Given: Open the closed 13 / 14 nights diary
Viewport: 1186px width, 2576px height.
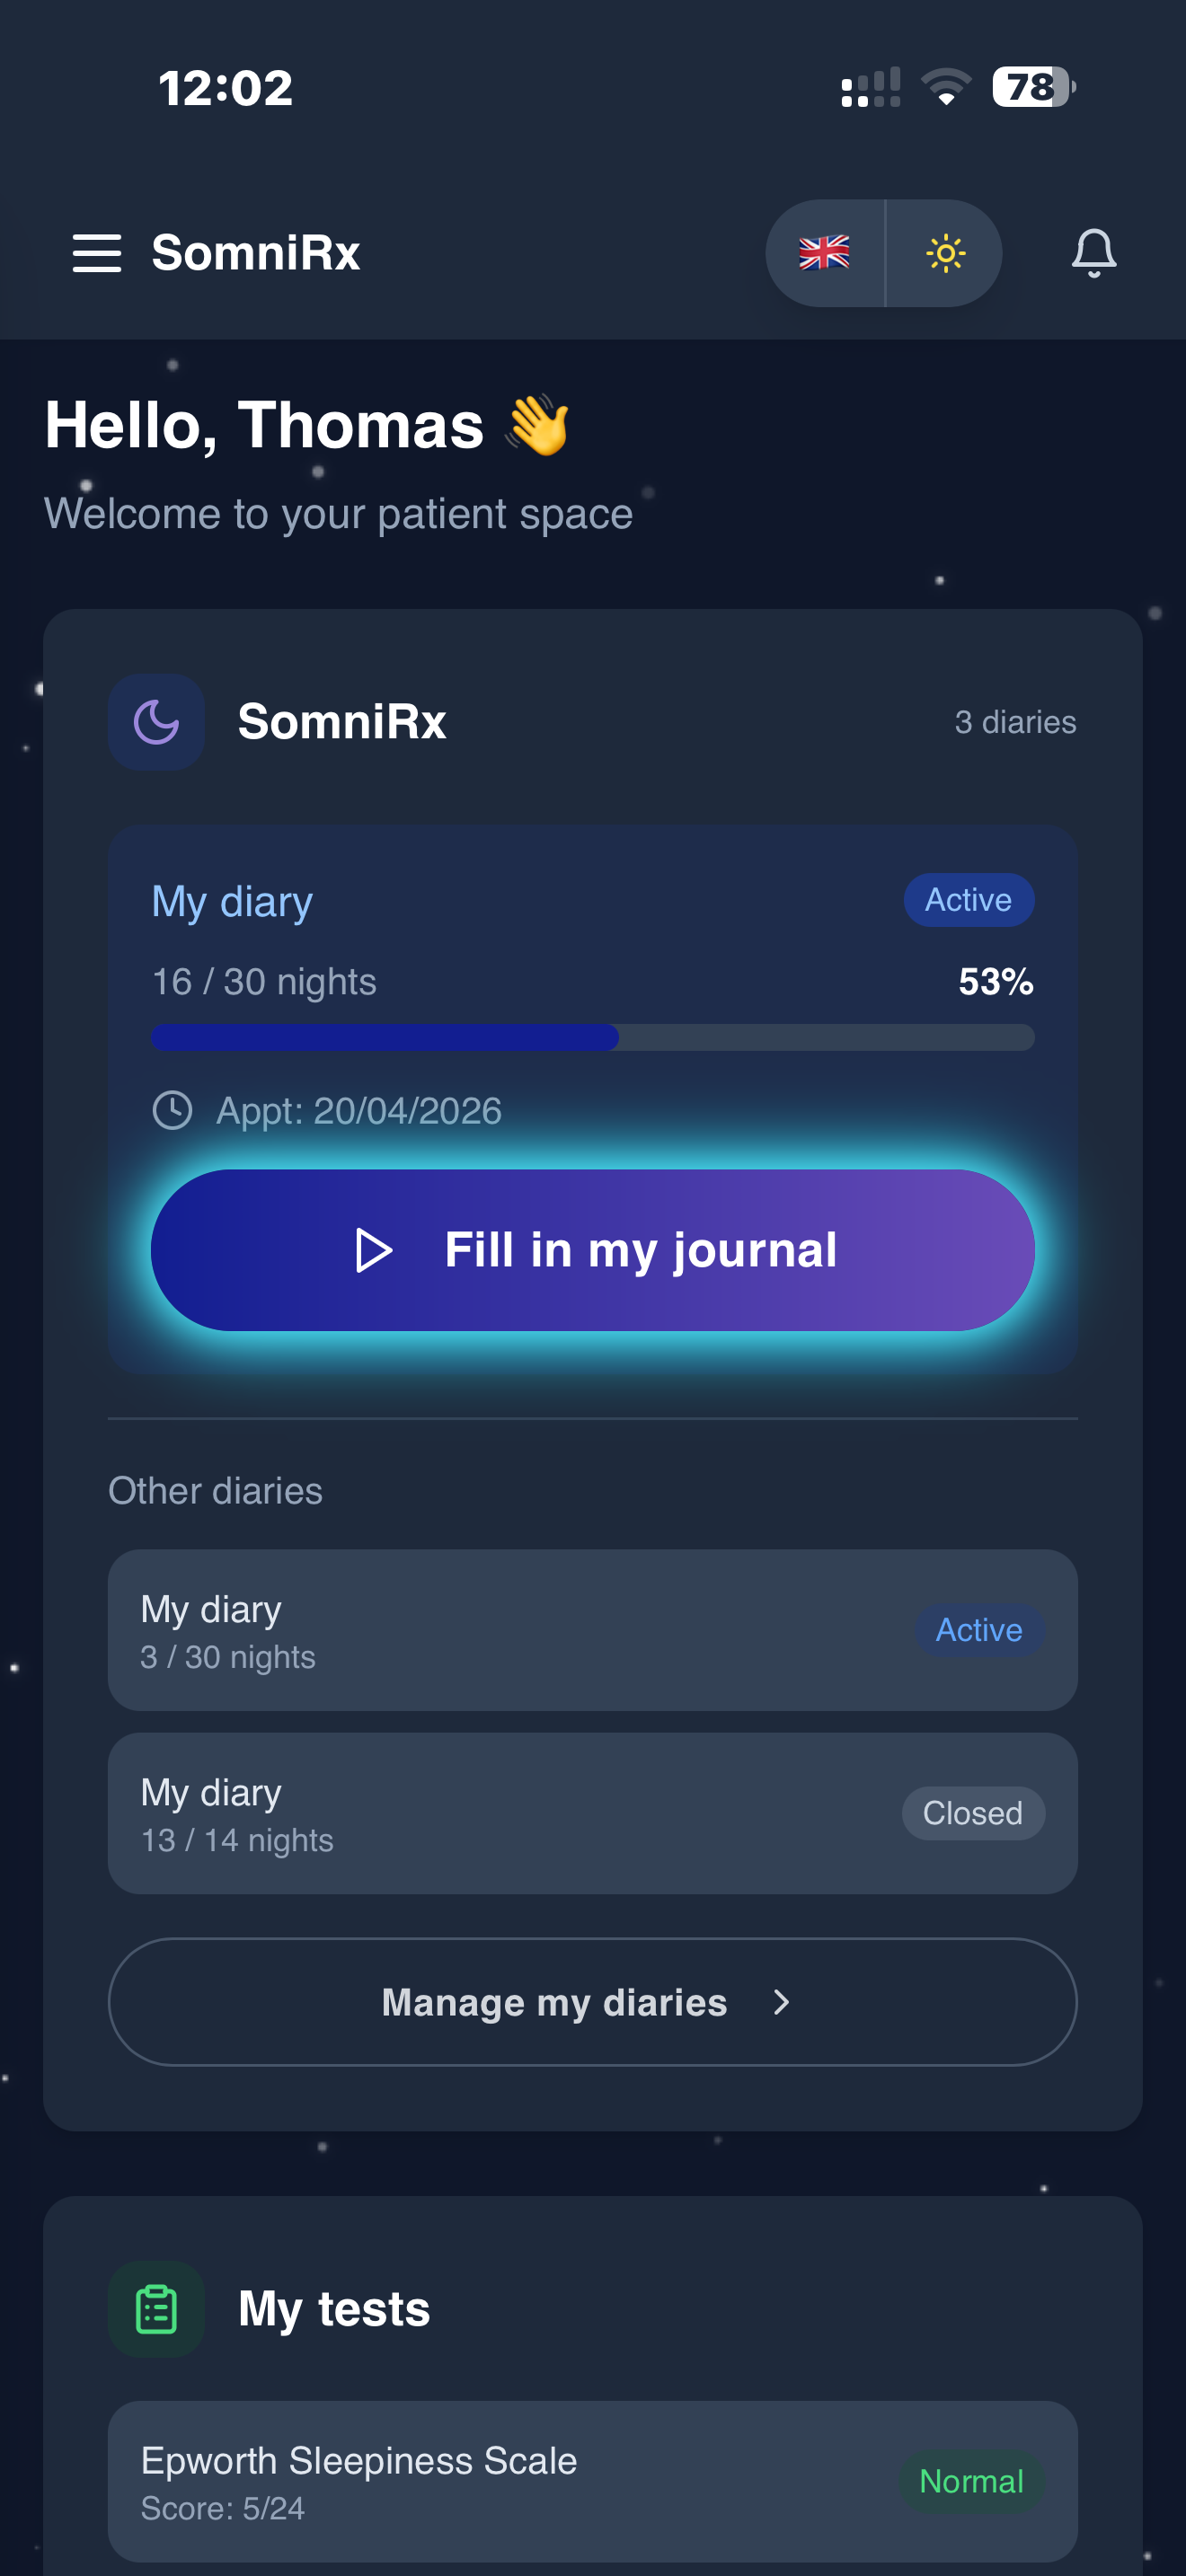Looking at the screenshot, I should 500,1813.
